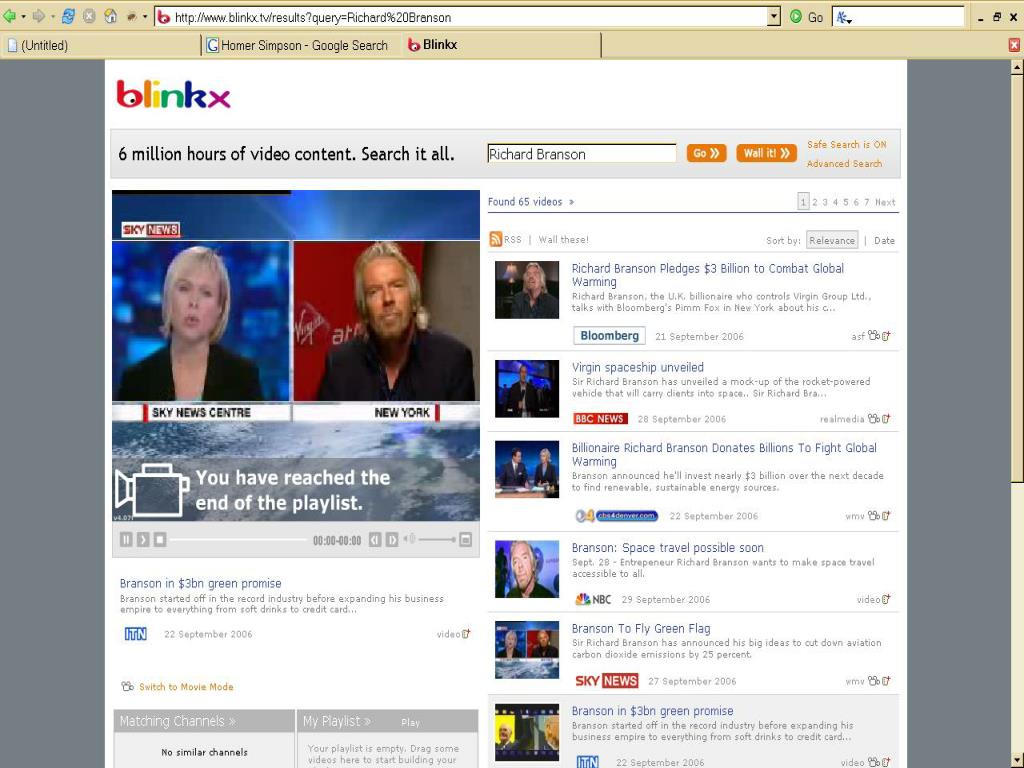Sort results by Date

tap(884, 240)
